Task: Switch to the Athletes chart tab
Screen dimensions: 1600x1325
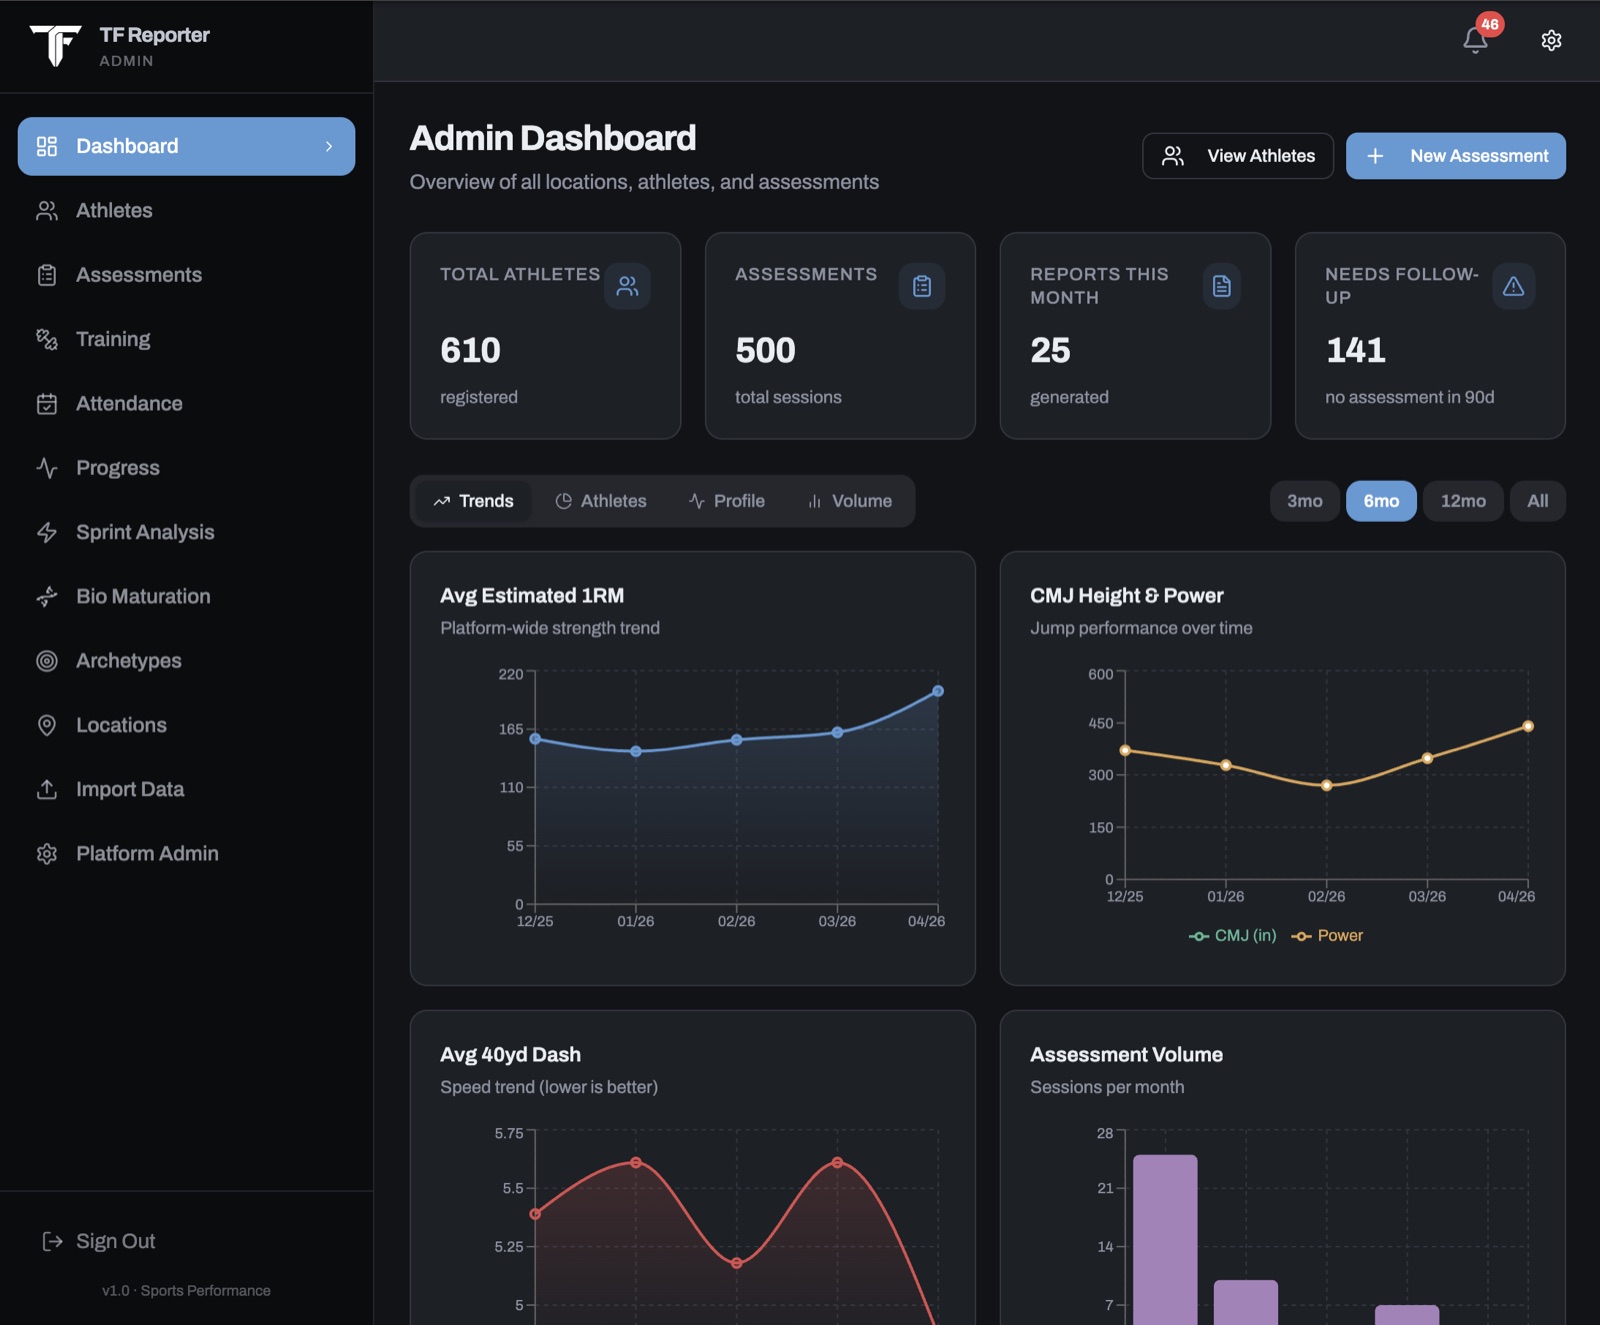Action: click(x=601, y=501)
